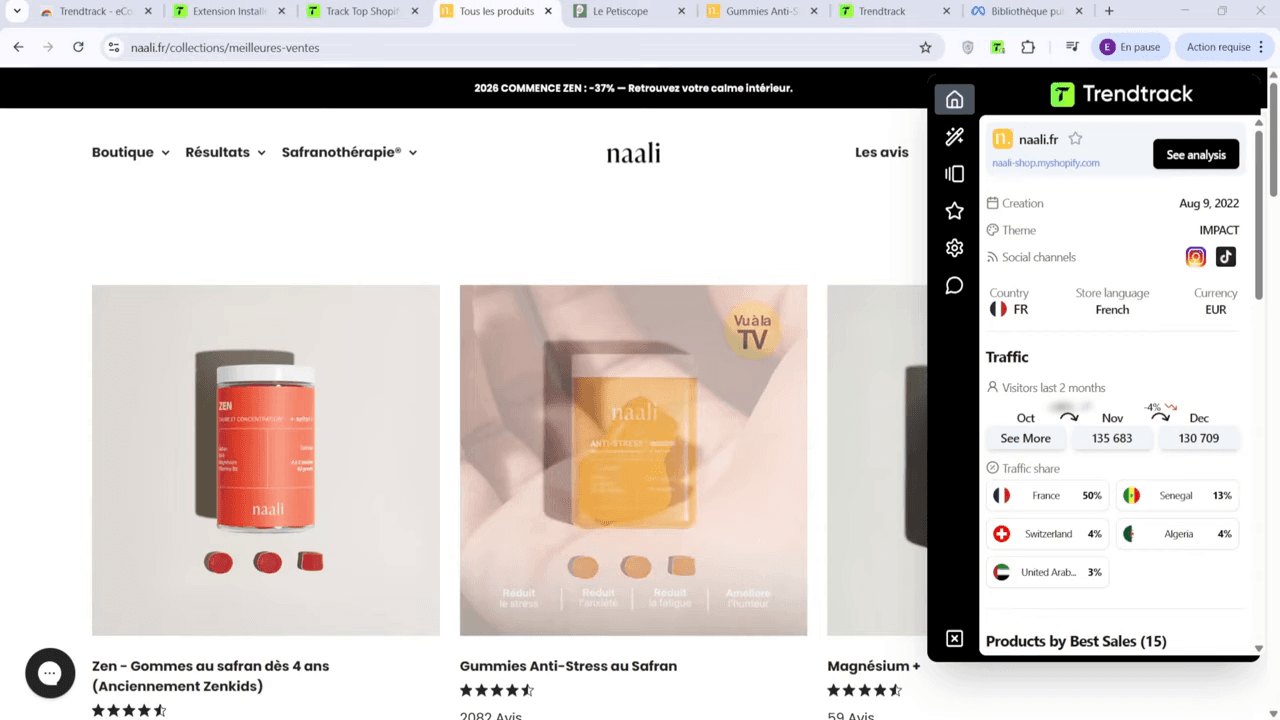Image resolution: width=1280 pixels, height=720 pixels.
Task: Toggle the extension's 'En pause' status badge
Action: click(x=1131, y=46)
